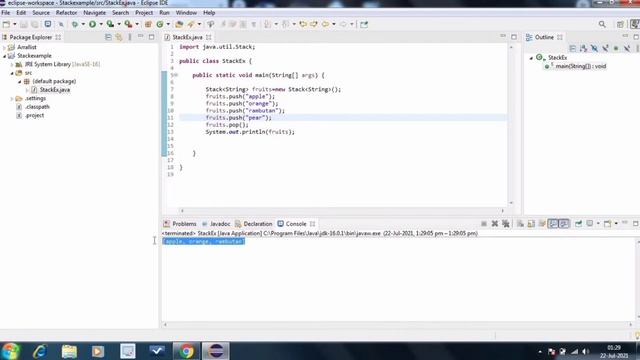This screenshot has width=640, height=360.
Task: Toggle Hide Fields in Outline toolbar
Action: pos(595,49)
